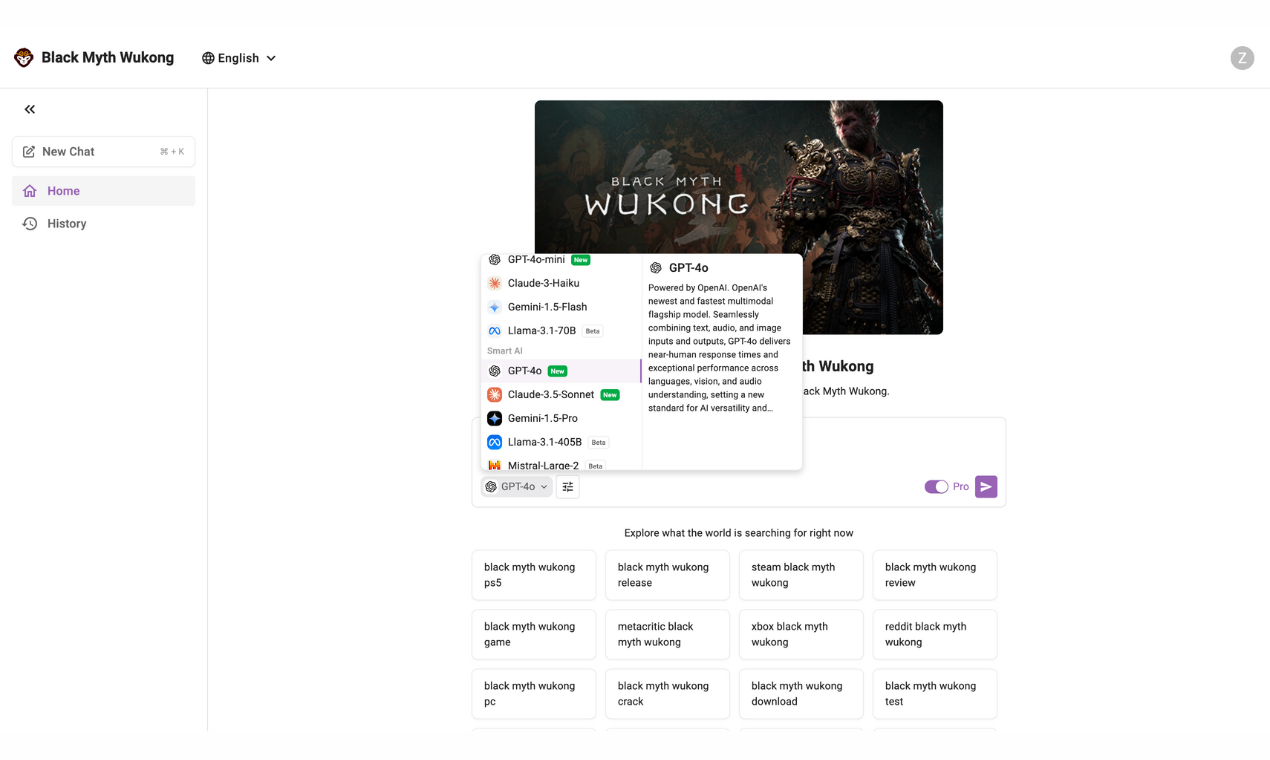Search 'xbox black myth wukong'
Image resolution: width=1270 pixels, height=760 pixels.
click(x=801, y=635)
